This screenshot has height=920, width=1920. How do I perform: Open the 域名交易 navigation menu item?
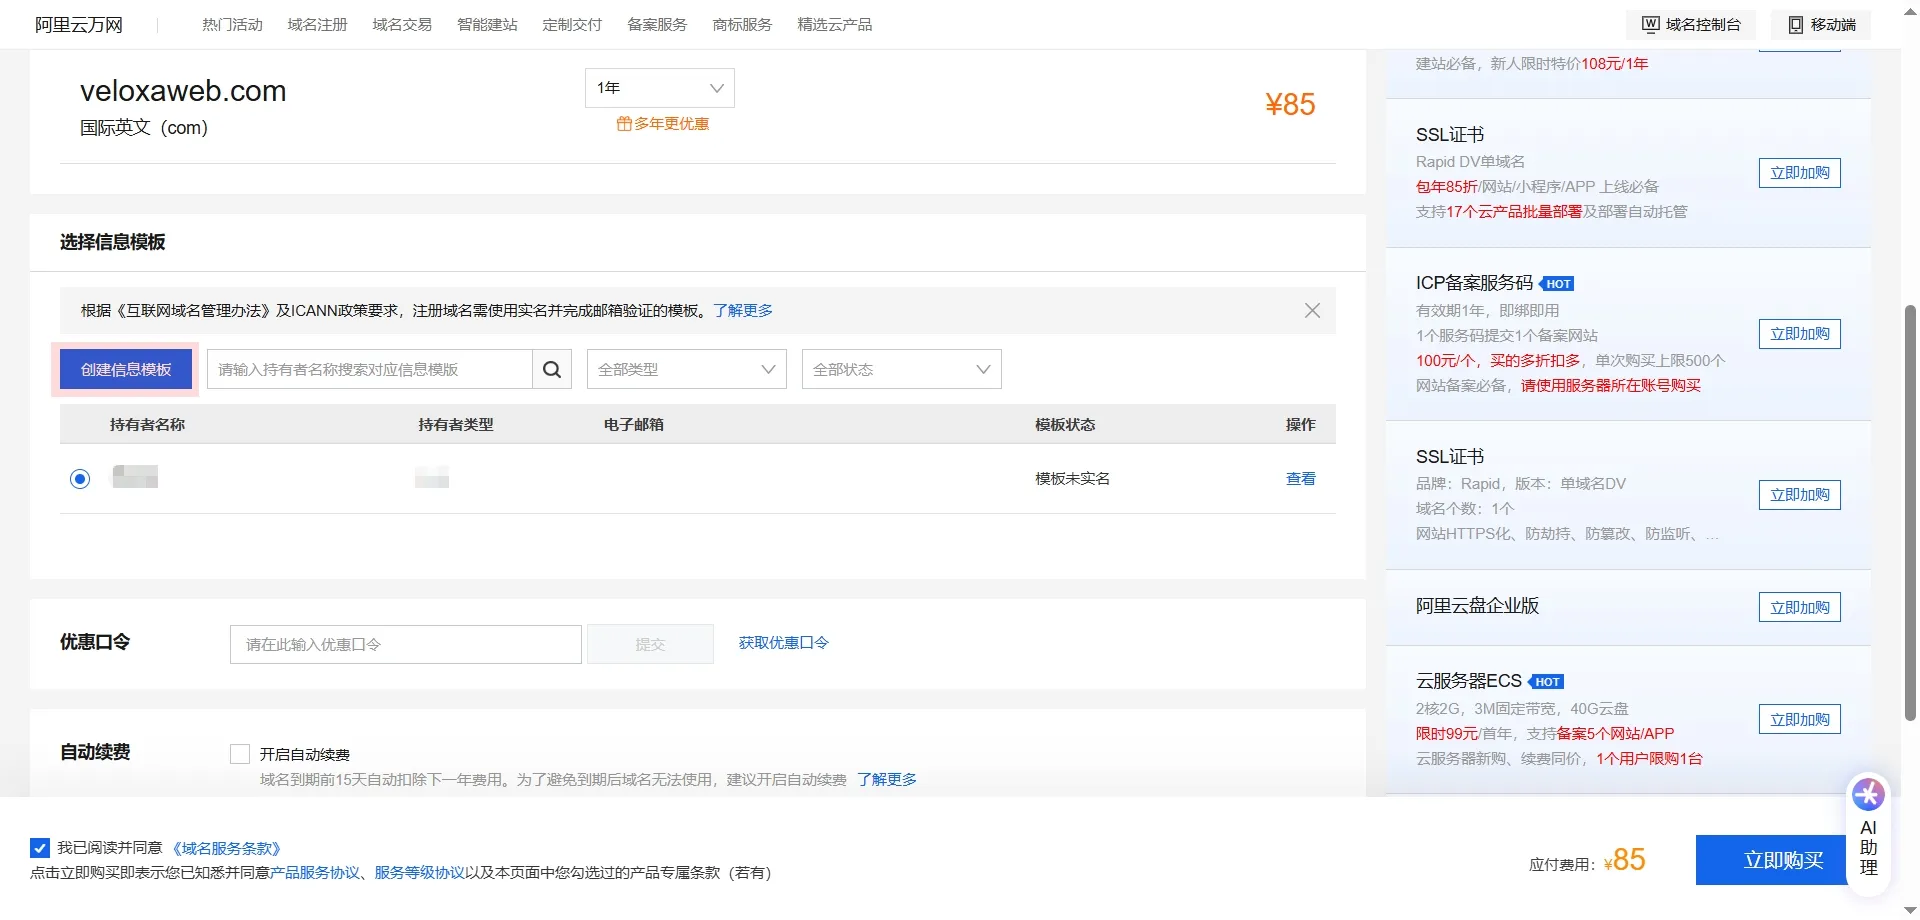(x=402, y=24)
